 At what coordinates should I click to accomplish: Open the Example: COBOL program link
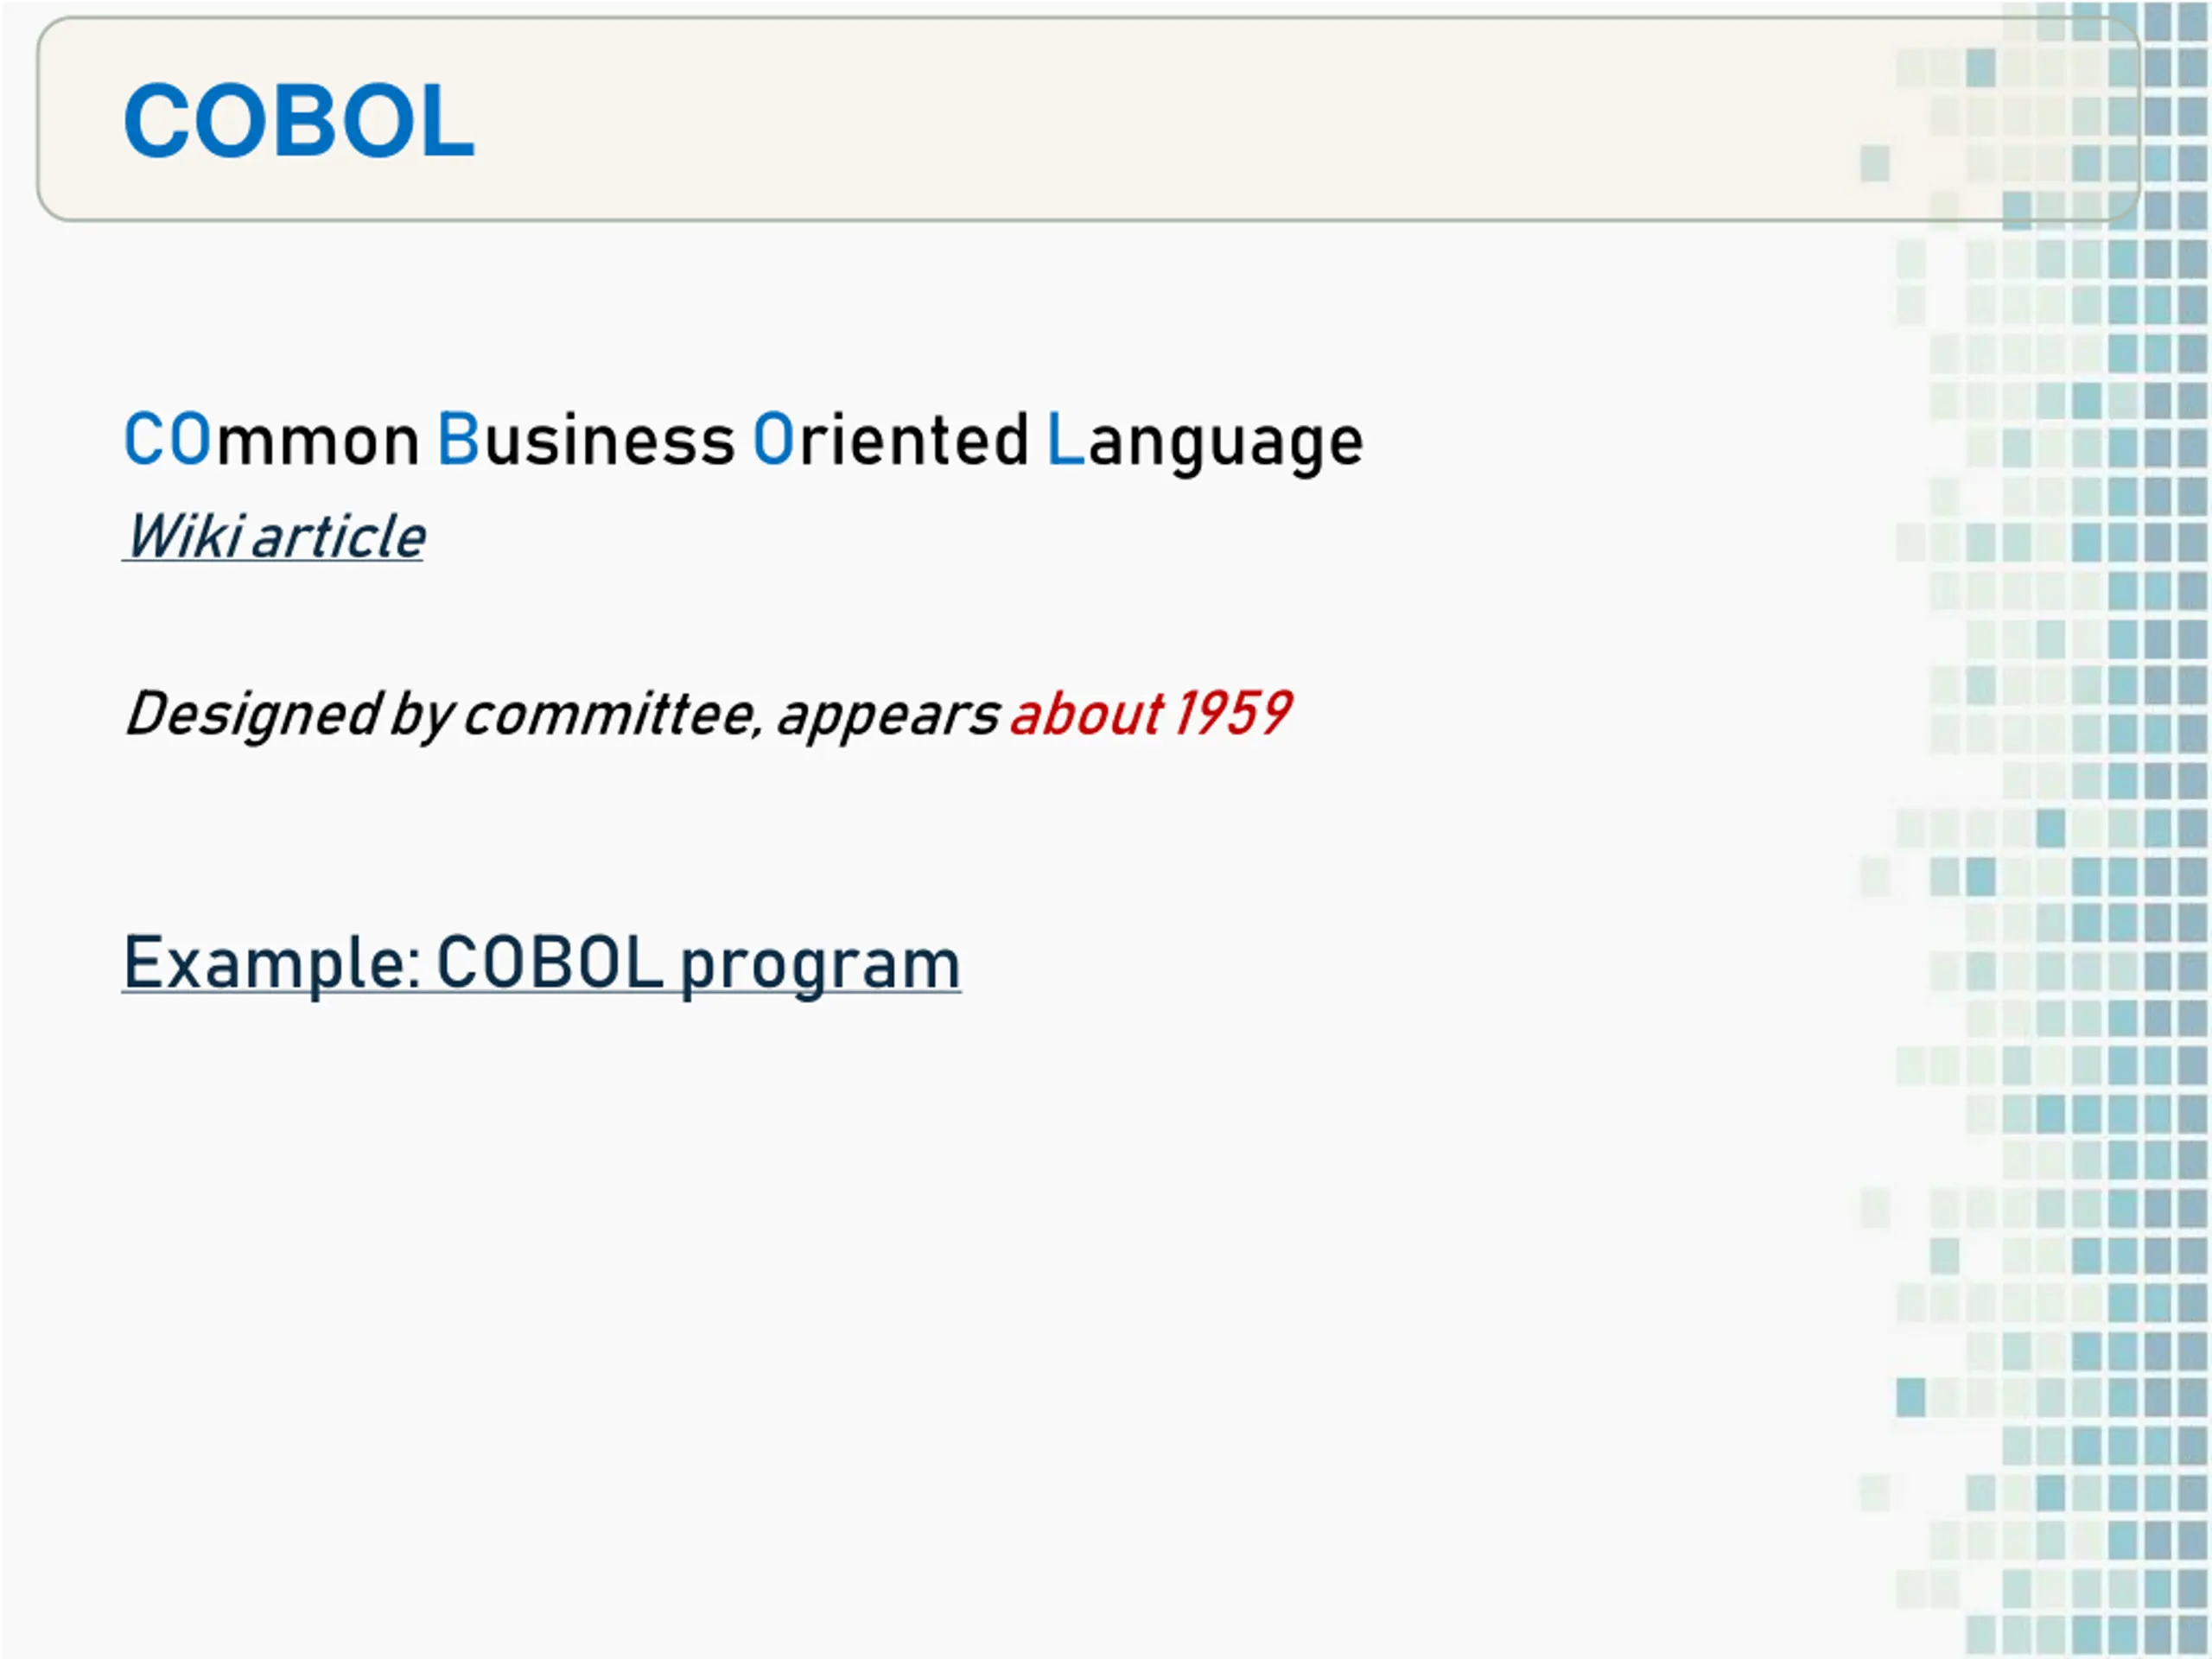pyautogui.click(x=541, y=963)
